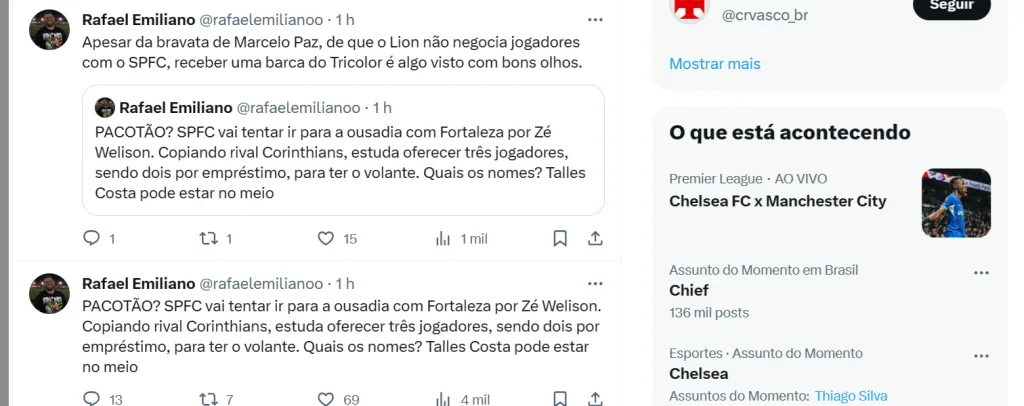Open more options on first post
The width and height of the screenshot is (1024, 406).
click(595, 20)
